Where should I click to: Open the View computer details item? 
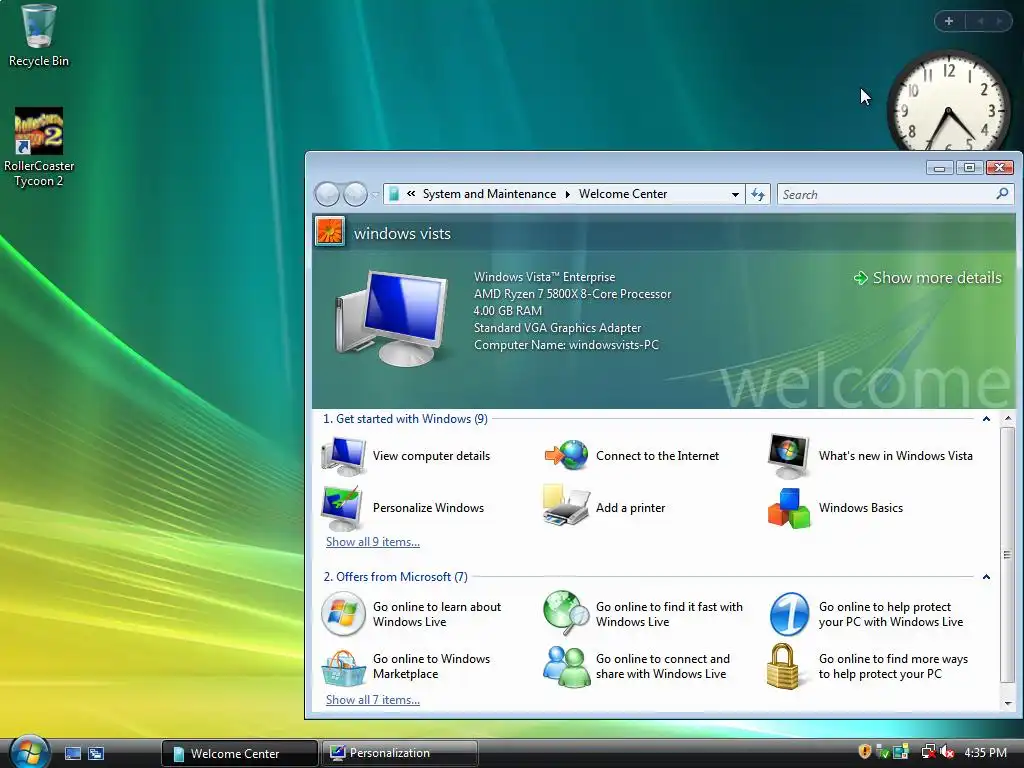[406, 456]
